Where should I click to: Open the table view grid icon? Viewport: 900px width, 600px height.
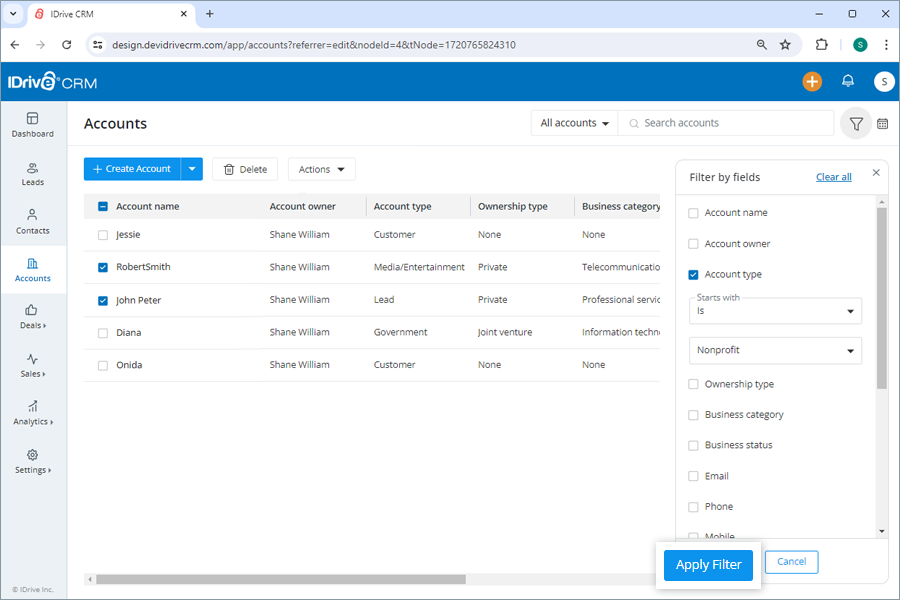pyautogui.click(x=884, y=123)
